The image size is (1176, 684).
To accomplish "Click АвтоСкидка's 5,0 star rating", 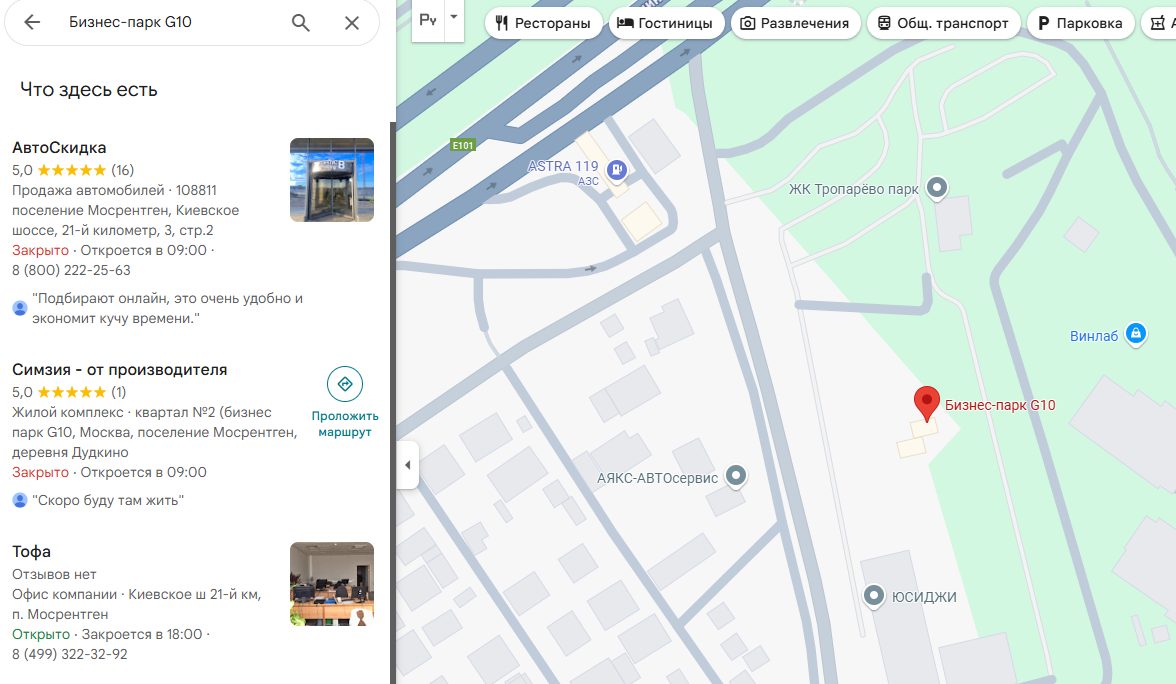I will tap(73, 170).
